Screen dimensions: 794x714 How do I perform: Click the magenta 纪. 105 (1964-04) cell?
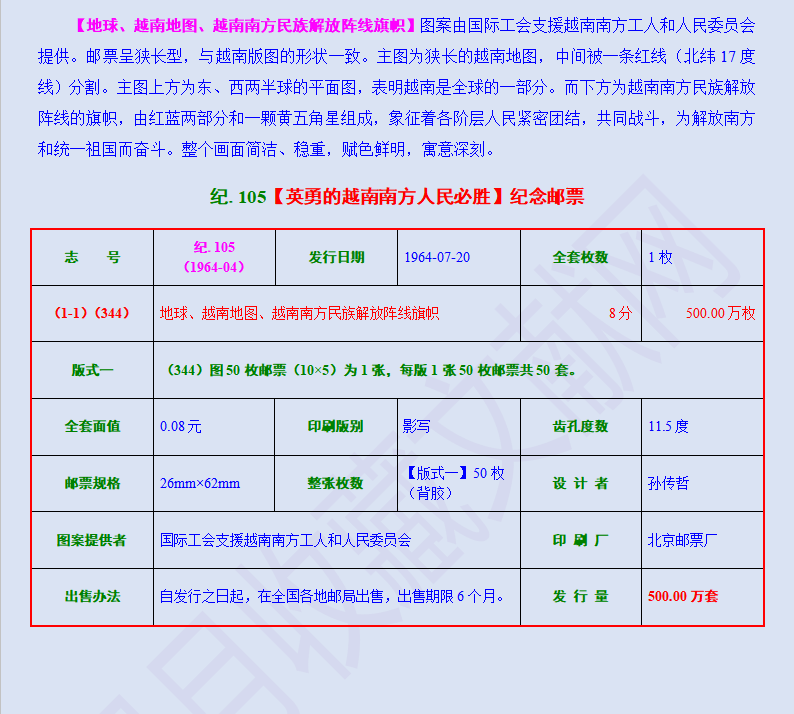(x=214, y=257)
